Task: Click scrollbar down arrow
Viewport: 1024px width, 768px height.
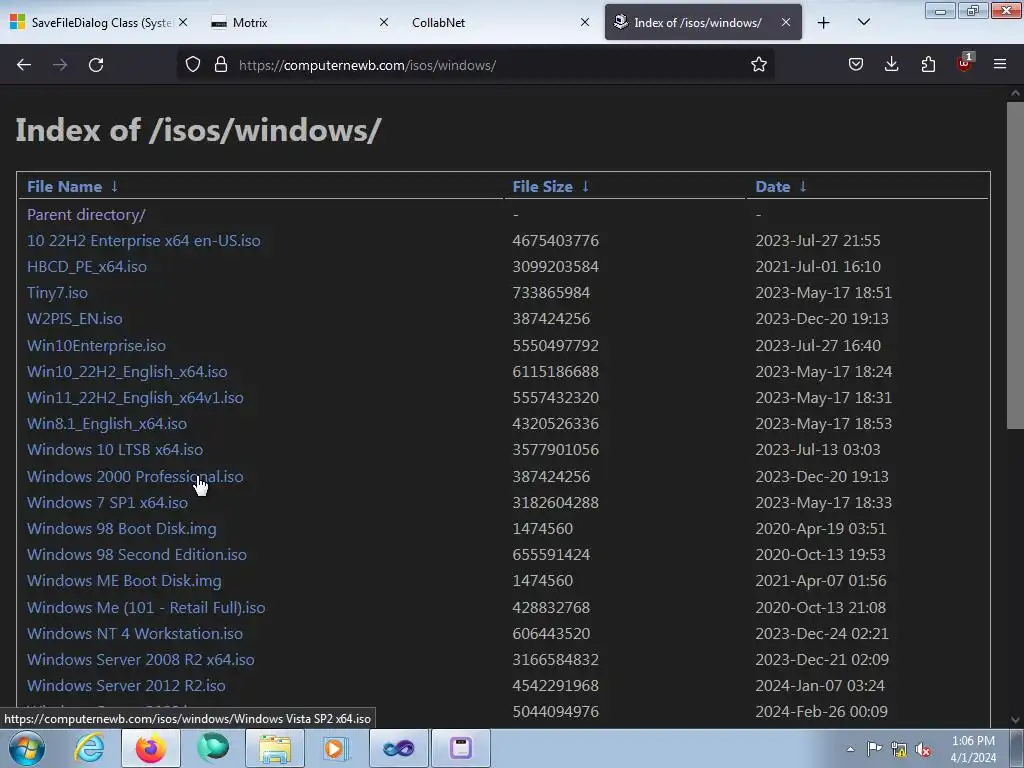Action: tap(1015, 720)
